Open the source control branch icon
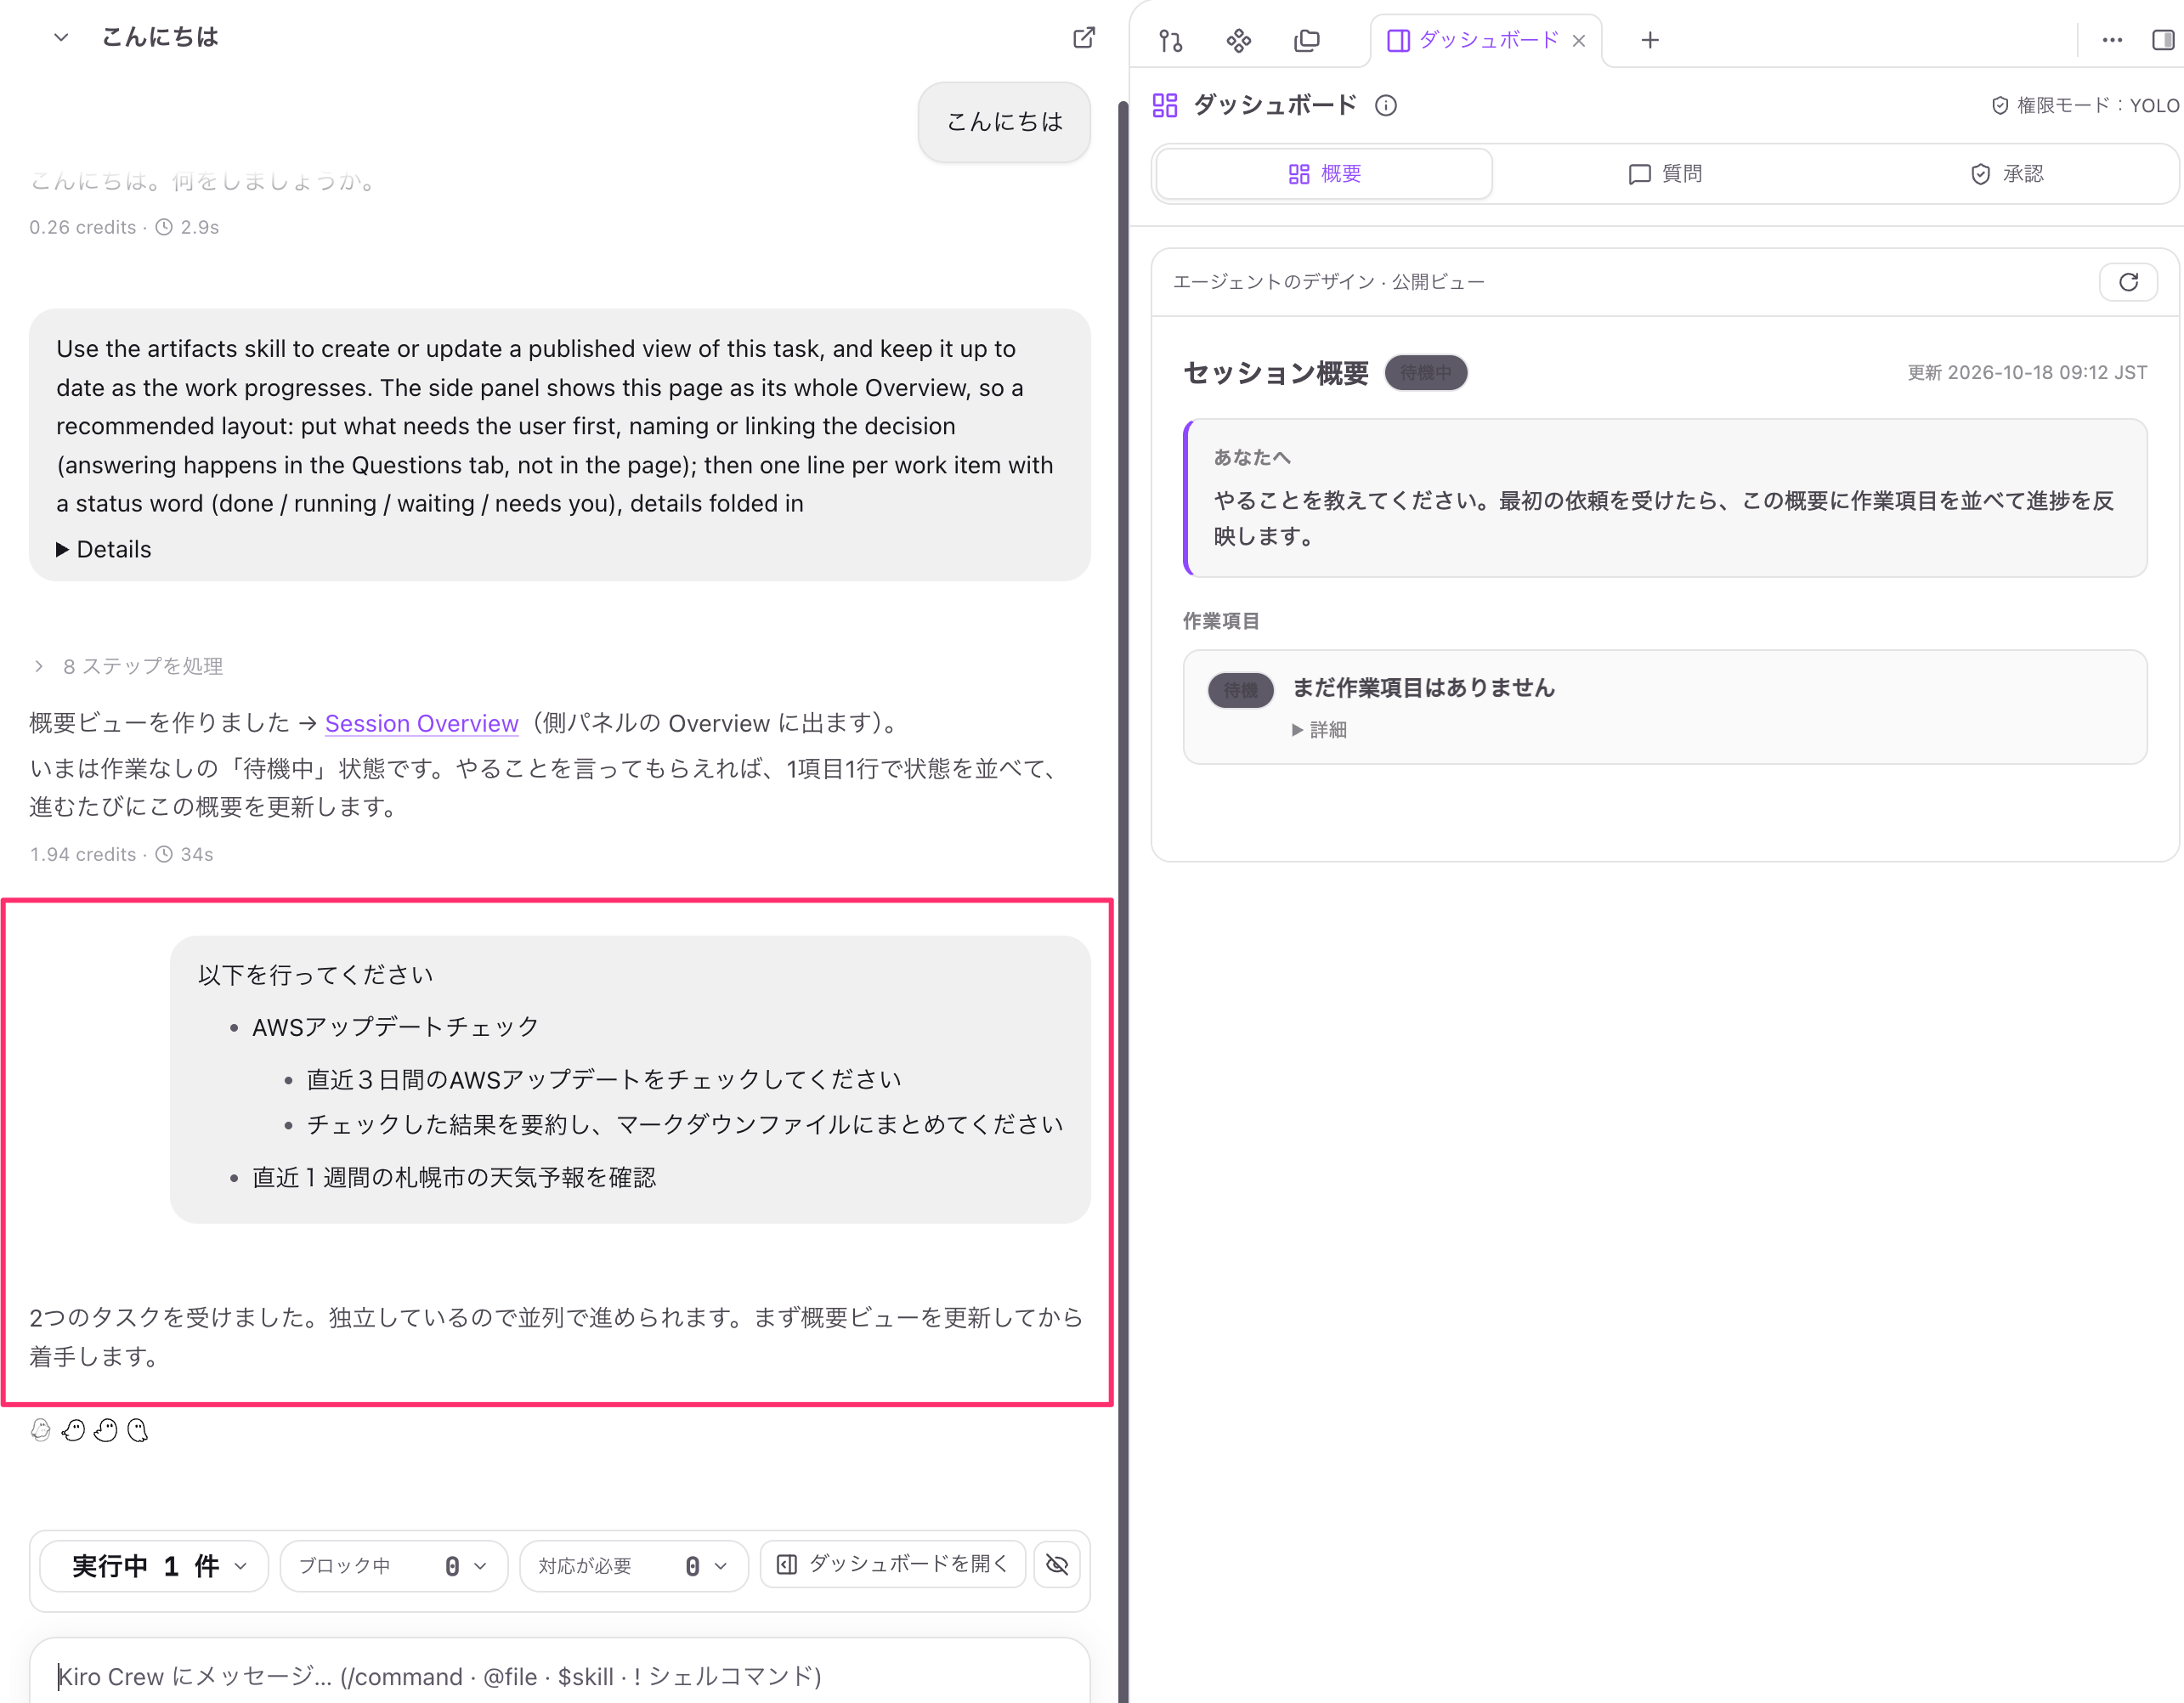 pyautogui.click(x=1170, y=40)
